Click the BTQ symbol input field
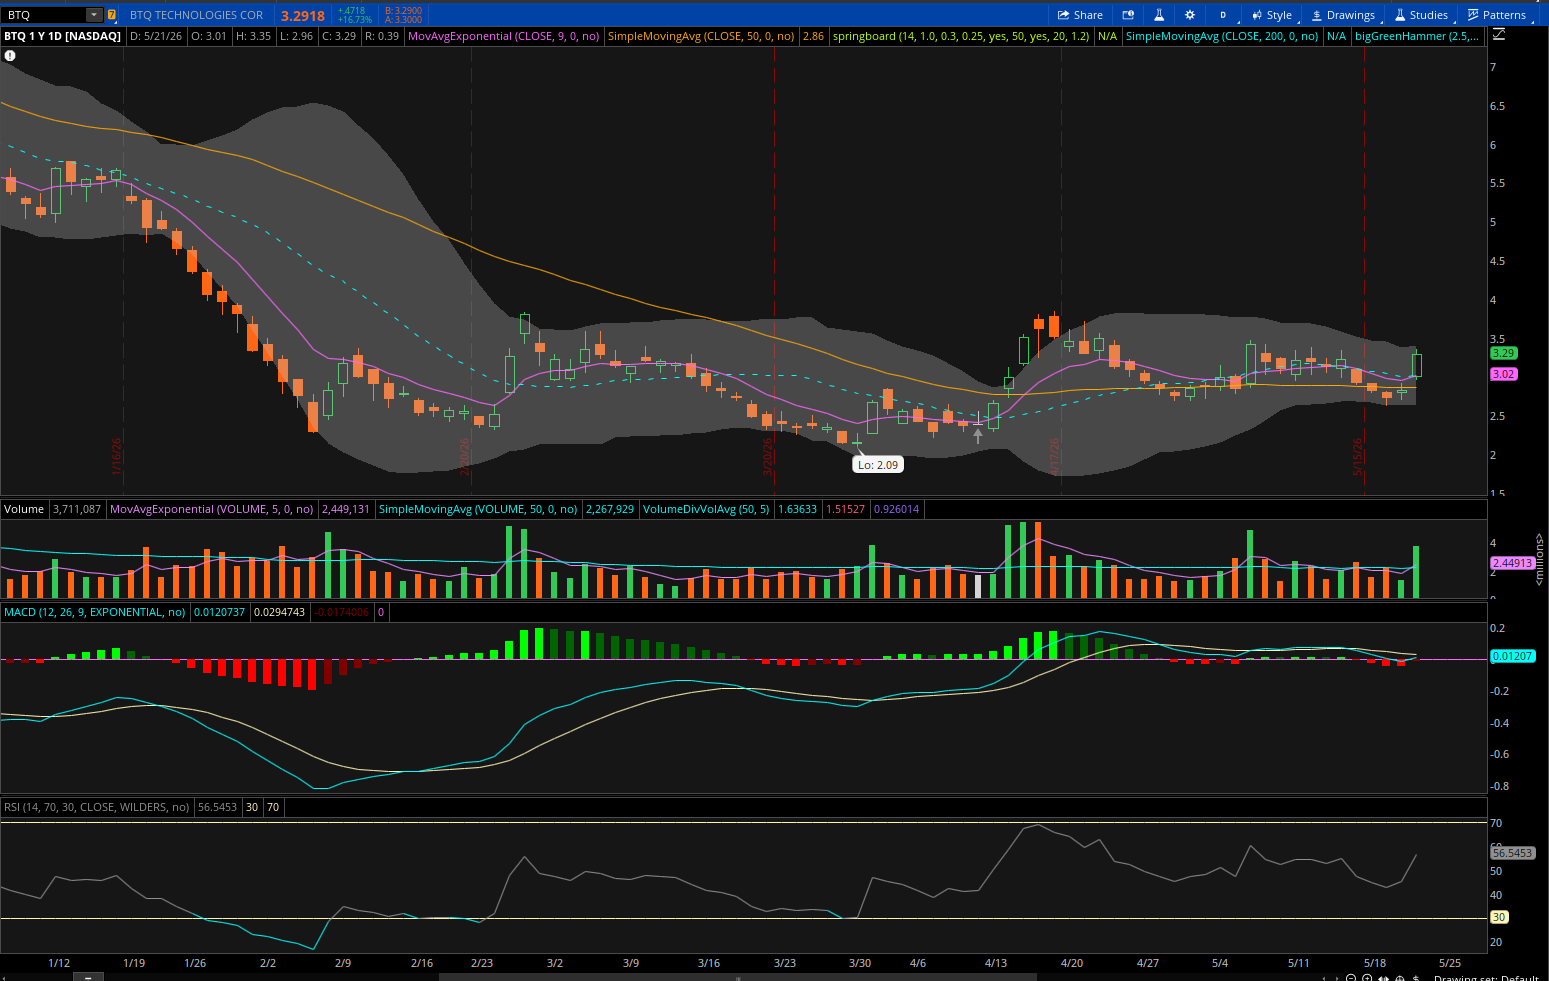 coord(44,15)
